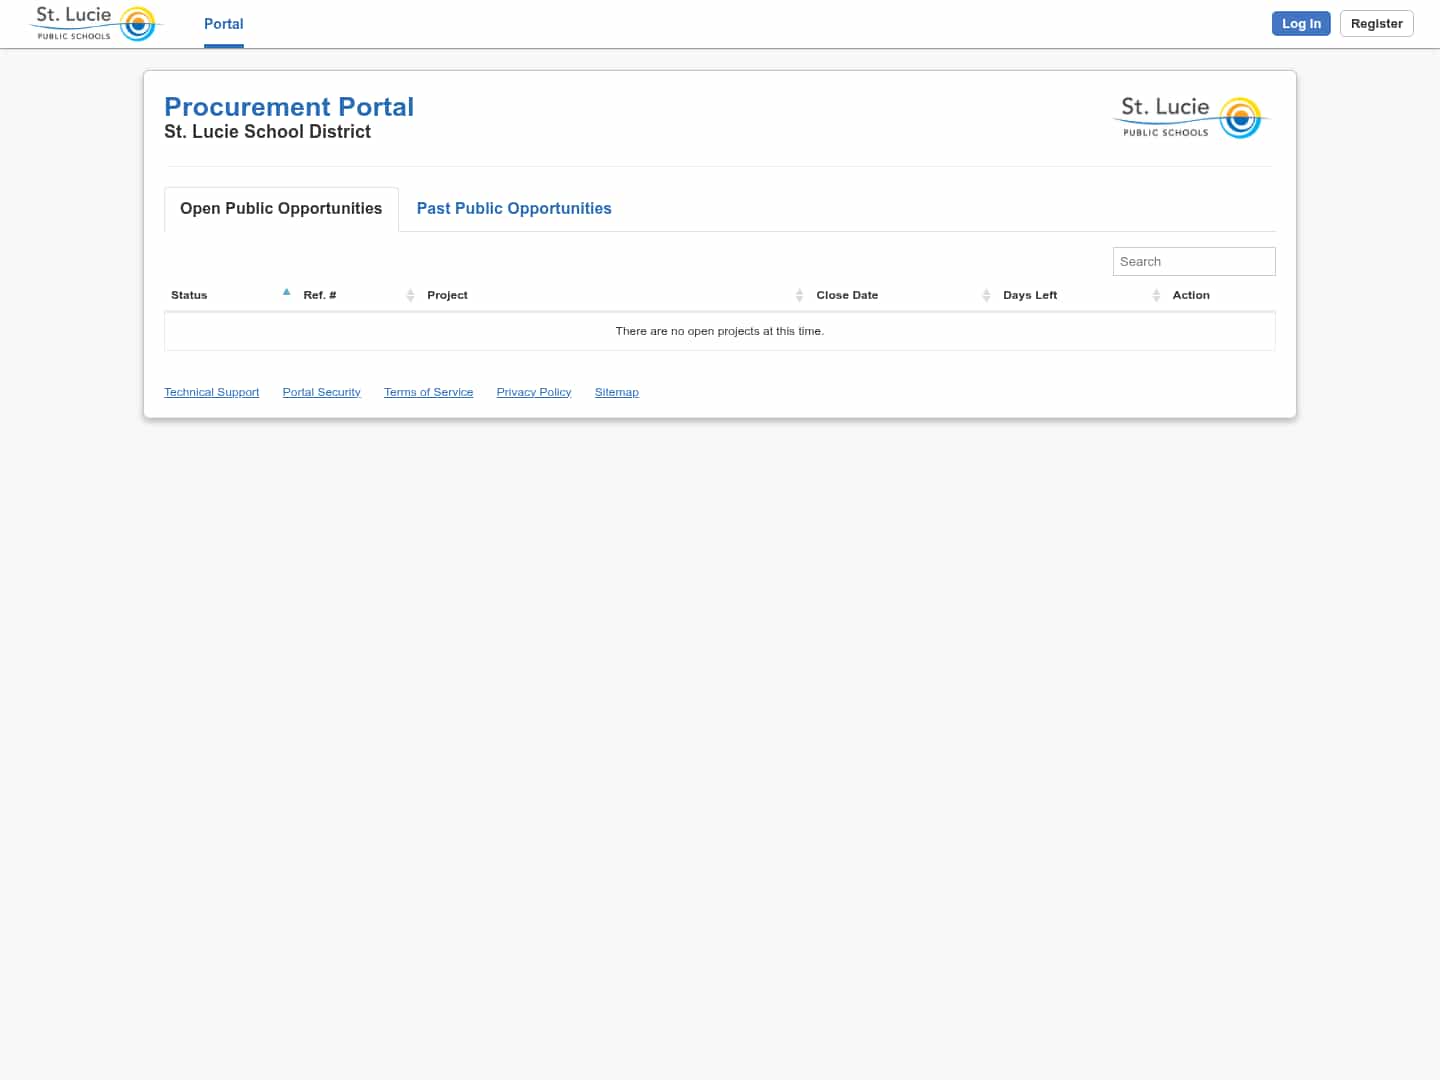Click the sort arrows beside Ref. # header
This screenshot has width=1440, height=1080.
click(410, 295)
